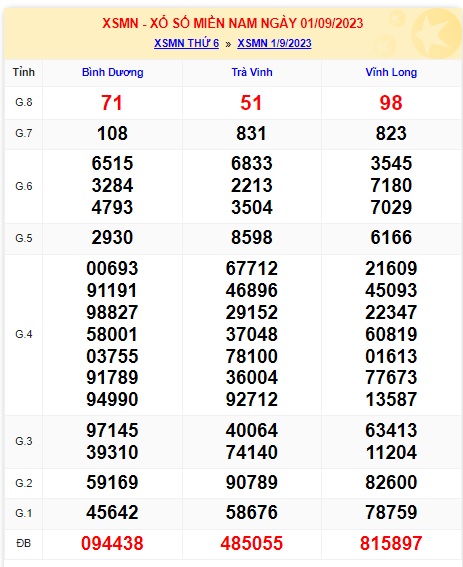
Task: Select the Vĩnh Long province header
Action: coord(391,72)
